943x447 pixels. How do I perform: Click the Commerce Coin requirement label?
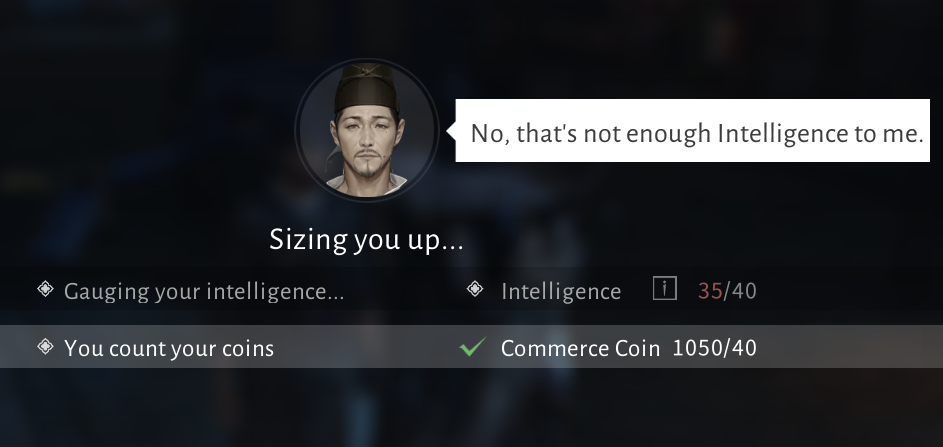click(x=580, y=348)
